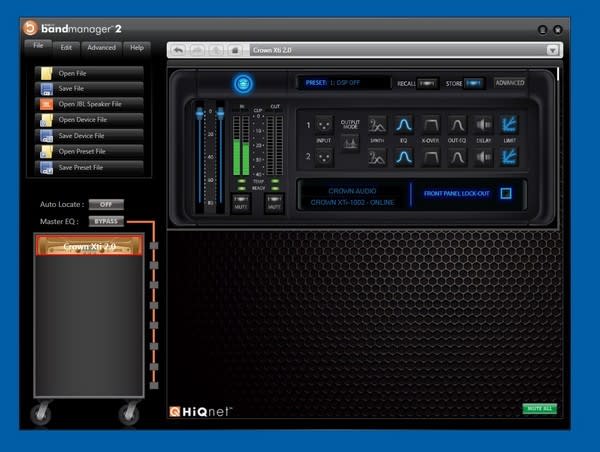The width and height of the screenshot is (600, 452).
Task: Open channel 1 EQ module
Action: coord(404,125)
